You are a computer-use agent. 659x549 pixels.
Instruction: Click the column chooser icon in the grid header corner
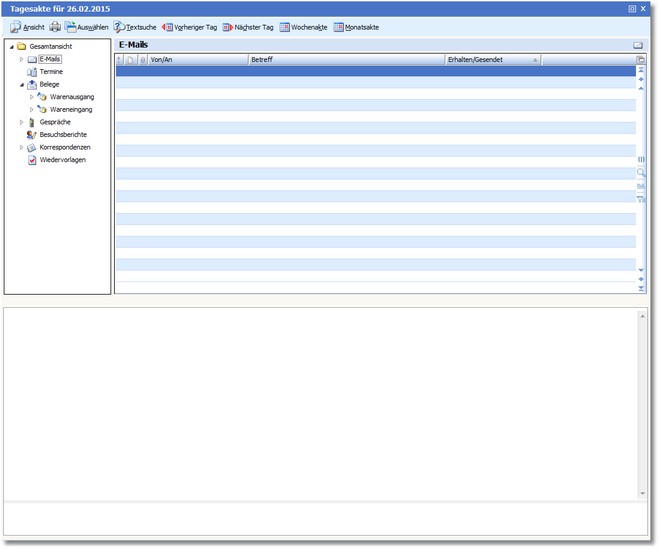(x=641, y=60)
